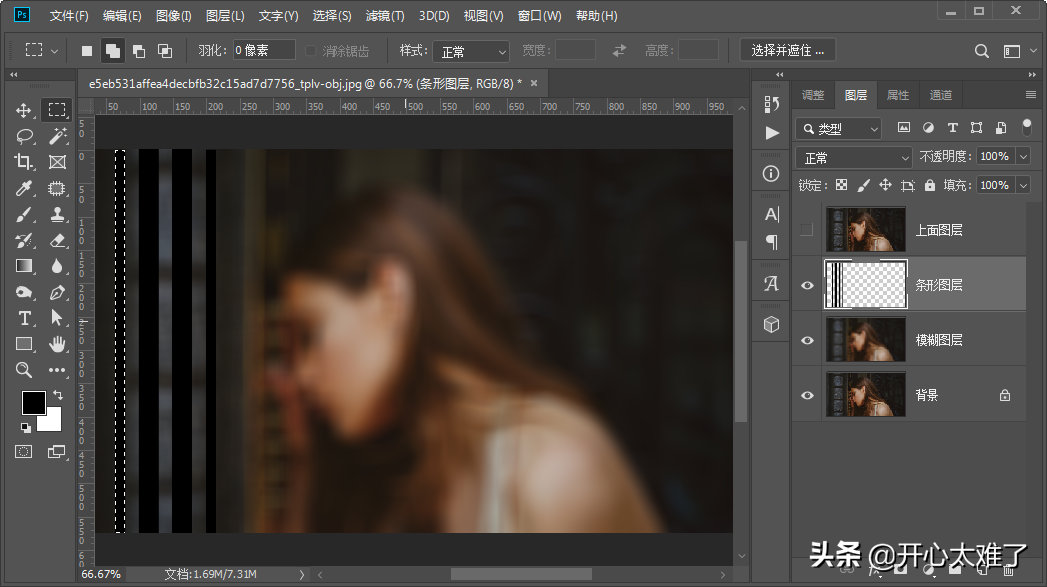Toggle the layer filter on/off switch
The image size is (1047, 587).
tap(1027, 127)
